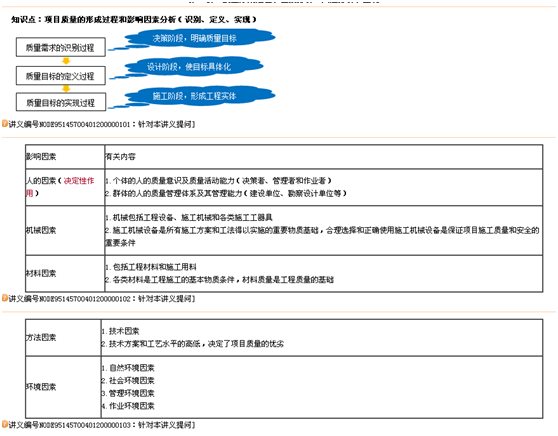The height and width of the screenshot is (436, 558).
Task: Click the cell 环境因素
Action: tap(63, 387)
